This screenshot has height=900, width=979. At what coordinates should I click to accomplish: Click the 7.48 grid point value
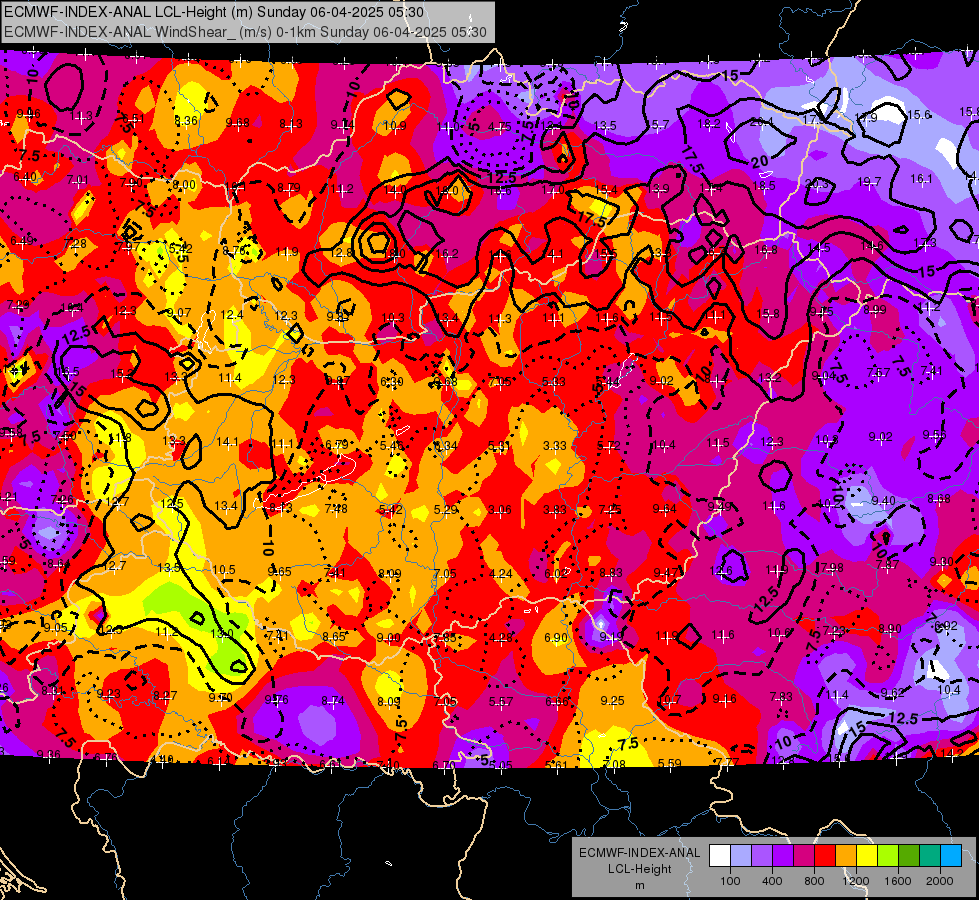pyautogui.click(x=336, y=508)
